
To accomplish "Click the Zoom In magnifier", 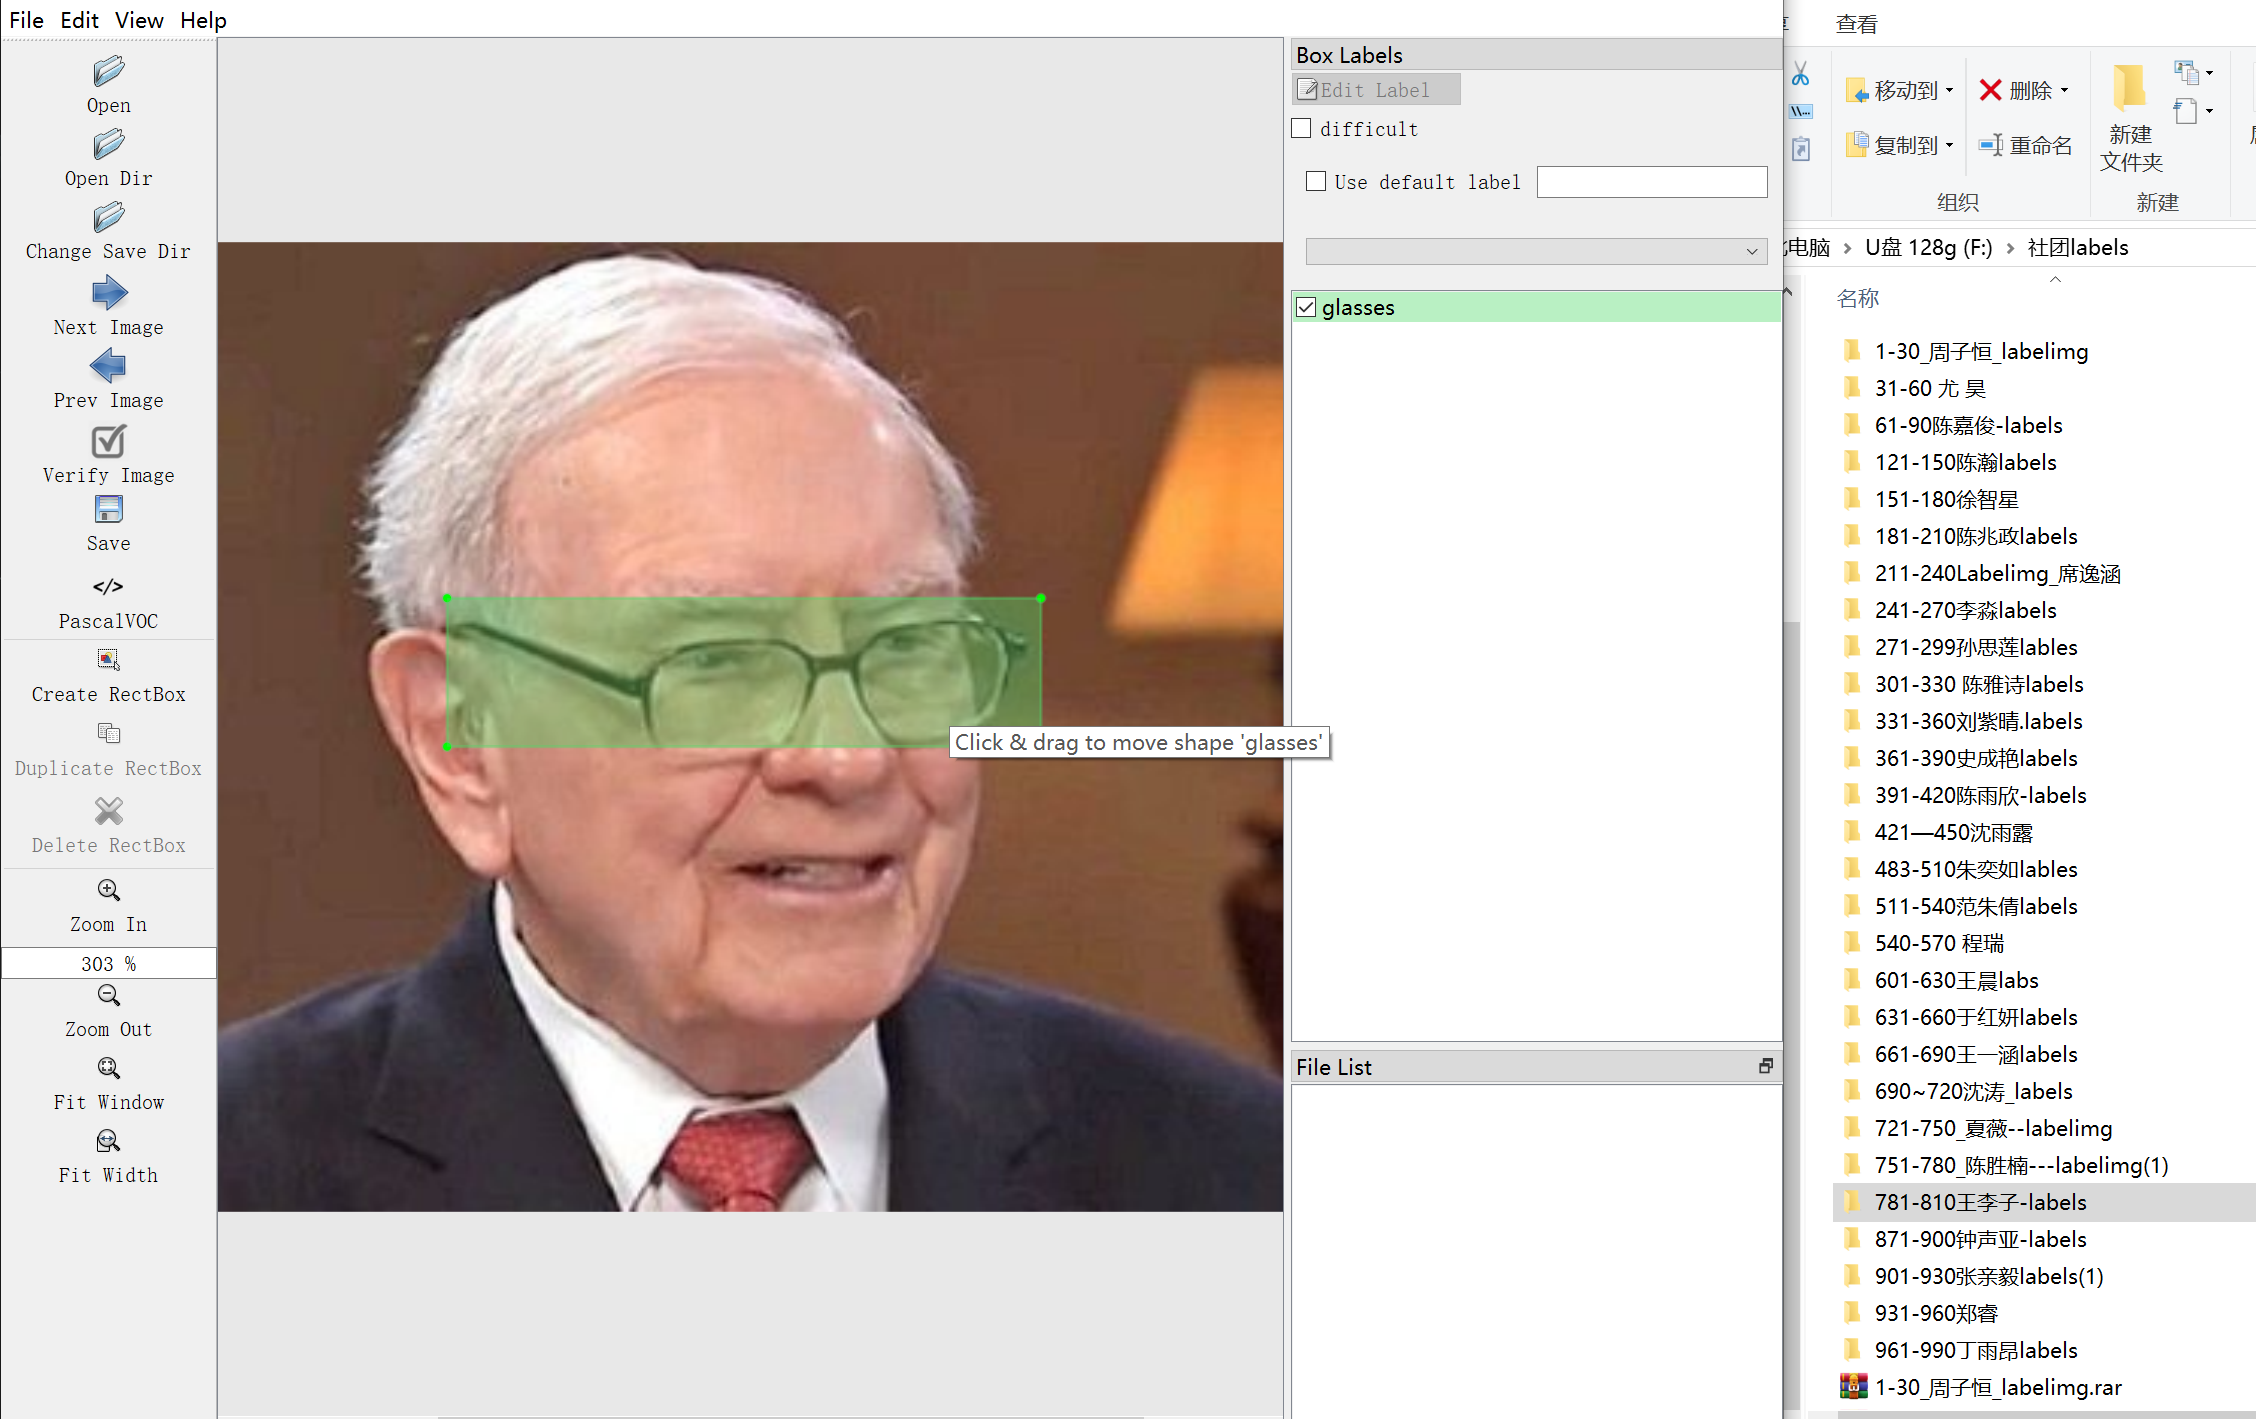I will tap(108, 890).
